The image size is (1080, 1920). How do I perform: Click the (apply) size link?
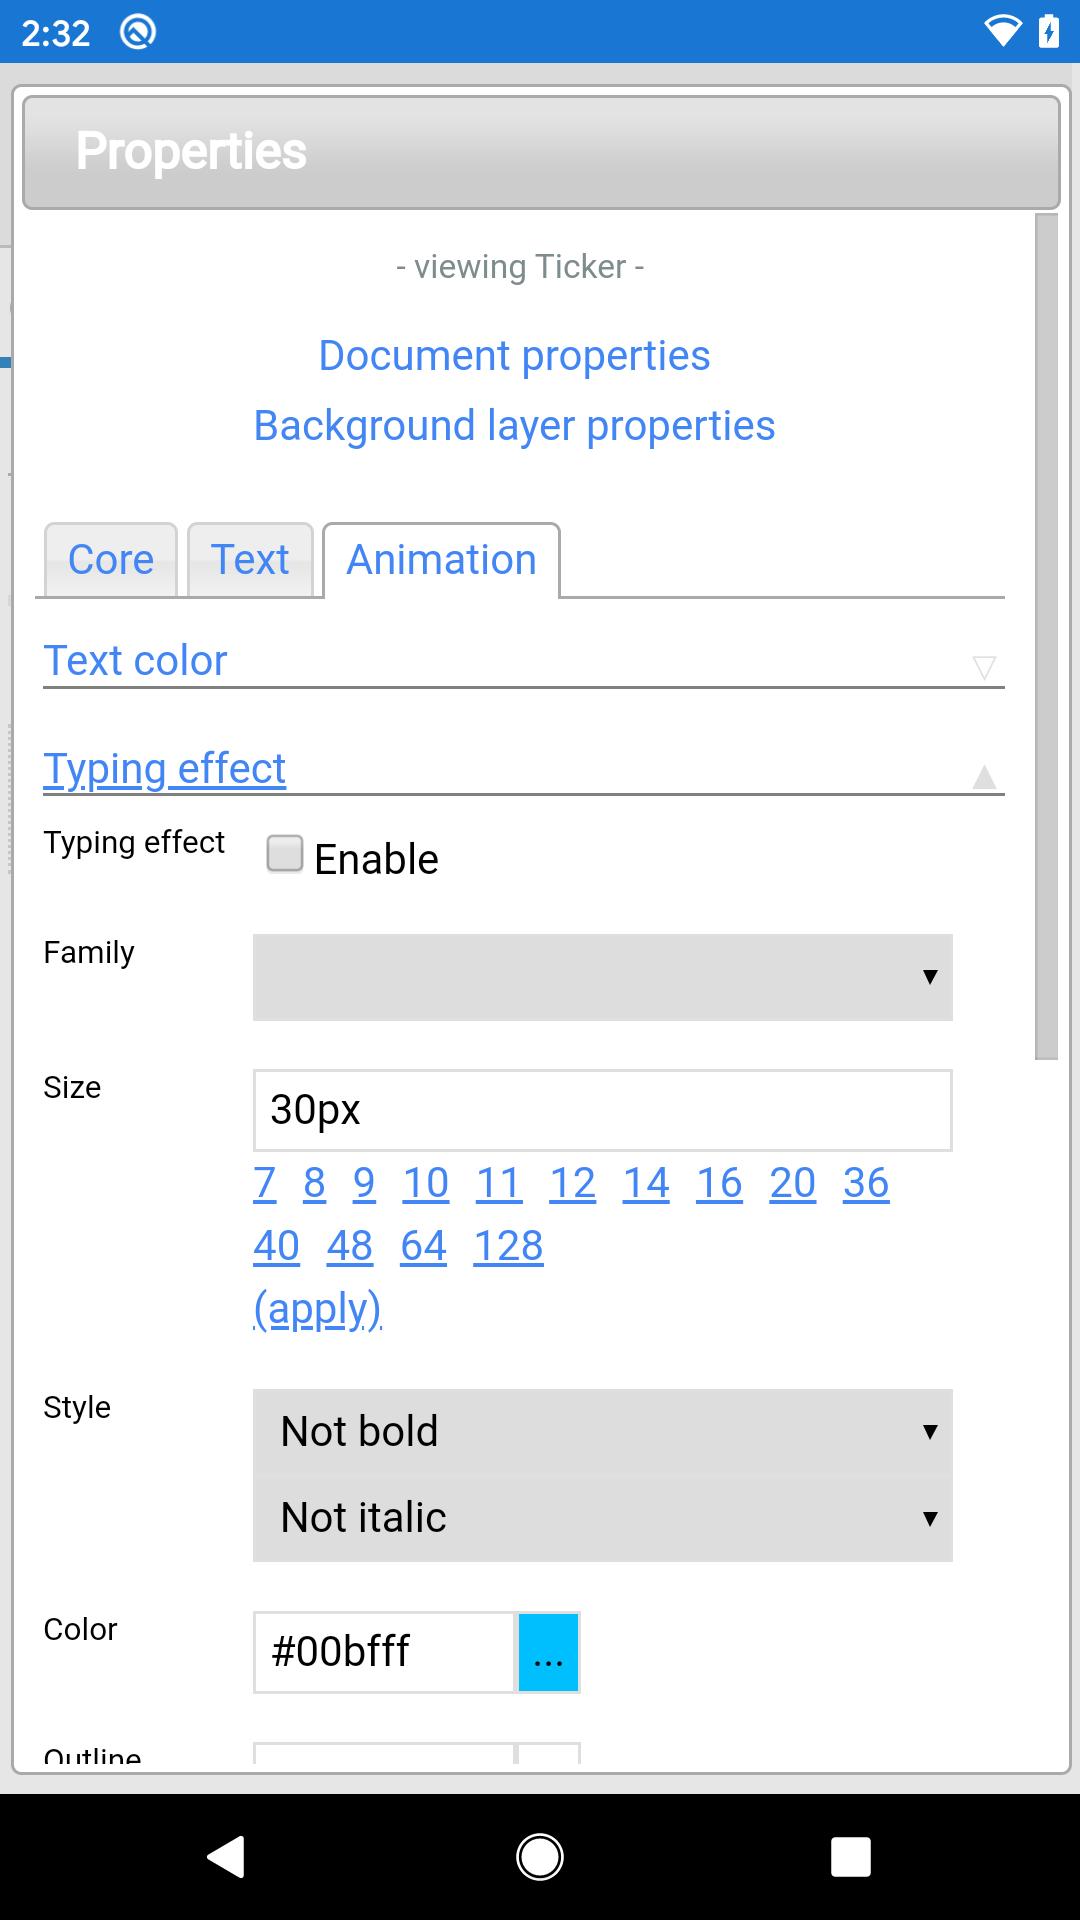click(317, 1309)
